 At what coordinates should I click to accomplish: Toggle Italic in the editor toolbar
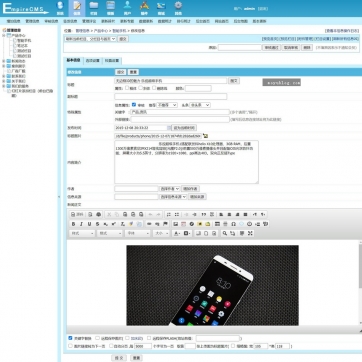pyautogui.click(x=81, y=224)
